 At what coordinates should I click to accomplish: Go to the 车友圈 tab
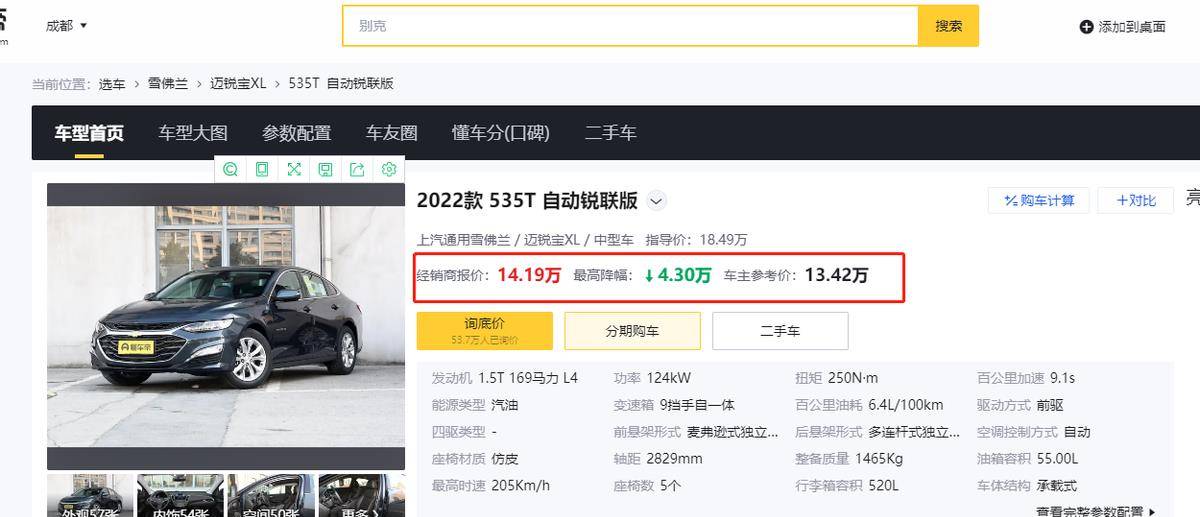coord(391,133)
